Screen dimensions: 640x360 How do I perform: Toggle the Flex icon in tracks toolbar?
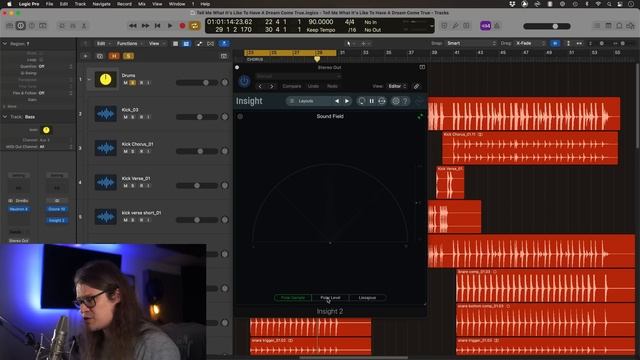(211, 43)
